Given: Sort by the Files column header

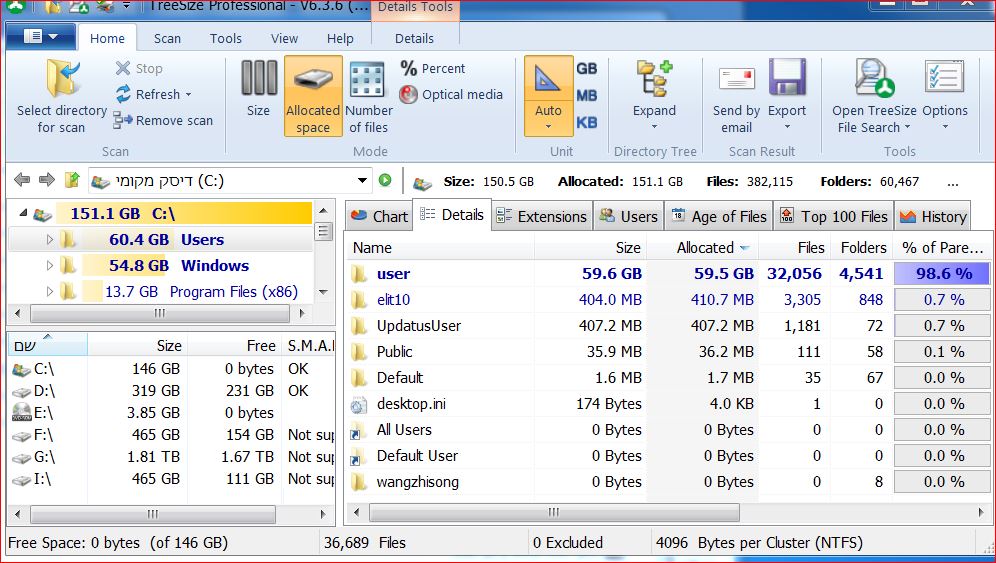Looking at the screenshot, I should coord(795,247).
